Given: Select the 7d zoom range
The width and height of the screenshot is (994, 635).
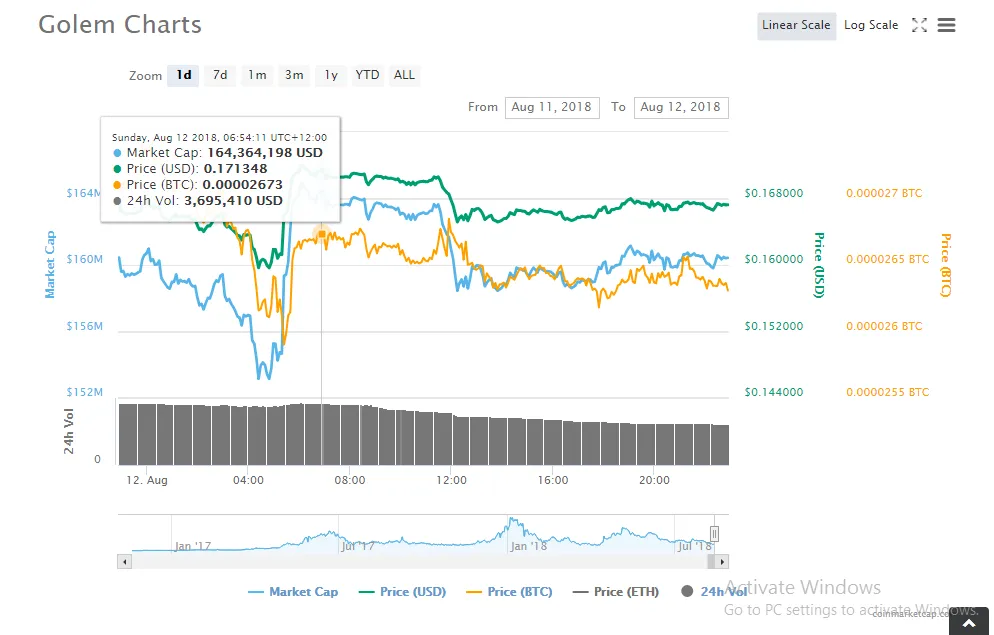Looking at the screenshot, I should [x=220, y=75].
